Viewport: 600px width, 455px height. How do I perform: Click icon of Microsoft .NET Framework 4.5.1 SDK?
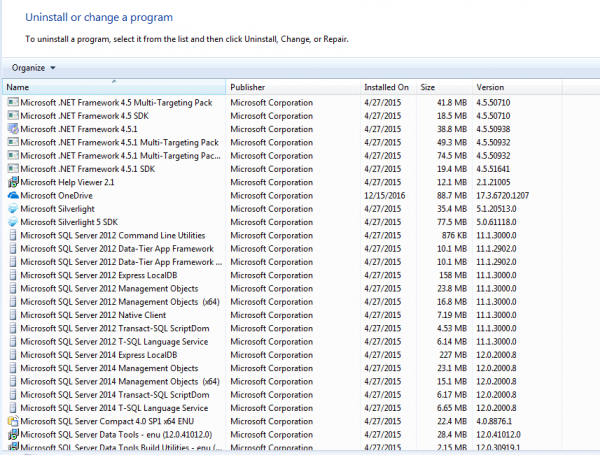pyautogui.click(x=13, y=169)
